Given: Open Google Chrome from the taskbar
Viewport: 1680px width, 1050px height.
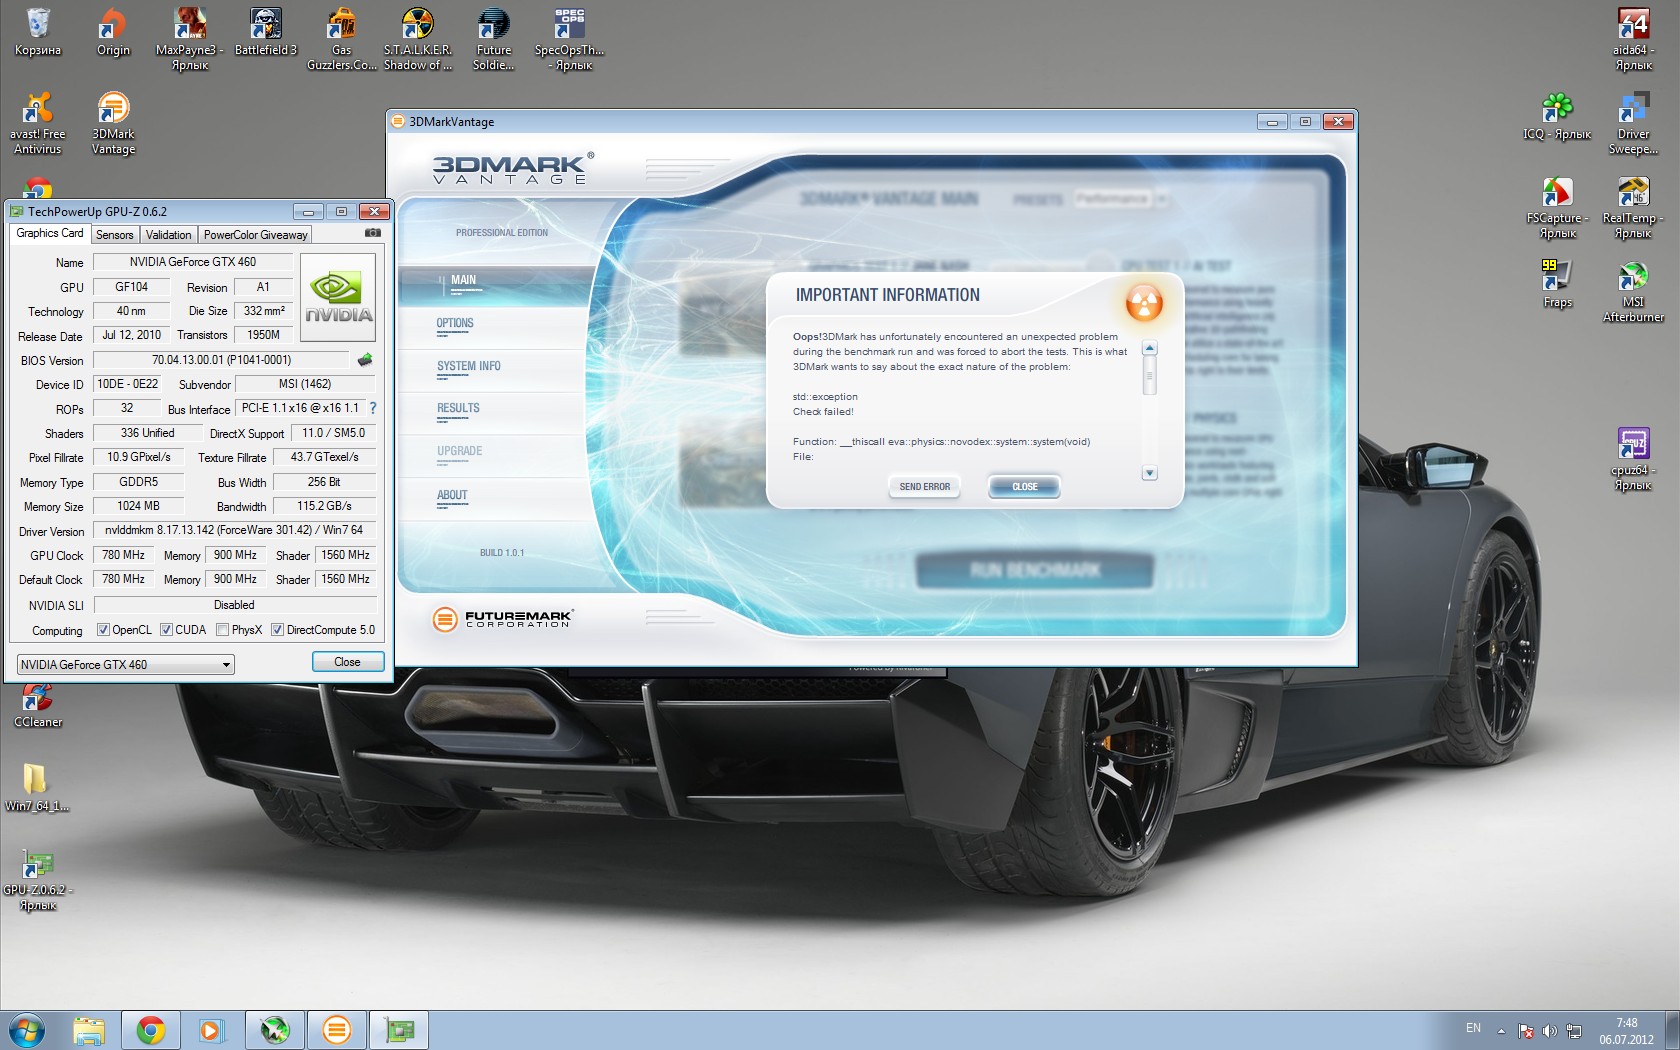Looking at the screenshot, I should point(151,1030).
